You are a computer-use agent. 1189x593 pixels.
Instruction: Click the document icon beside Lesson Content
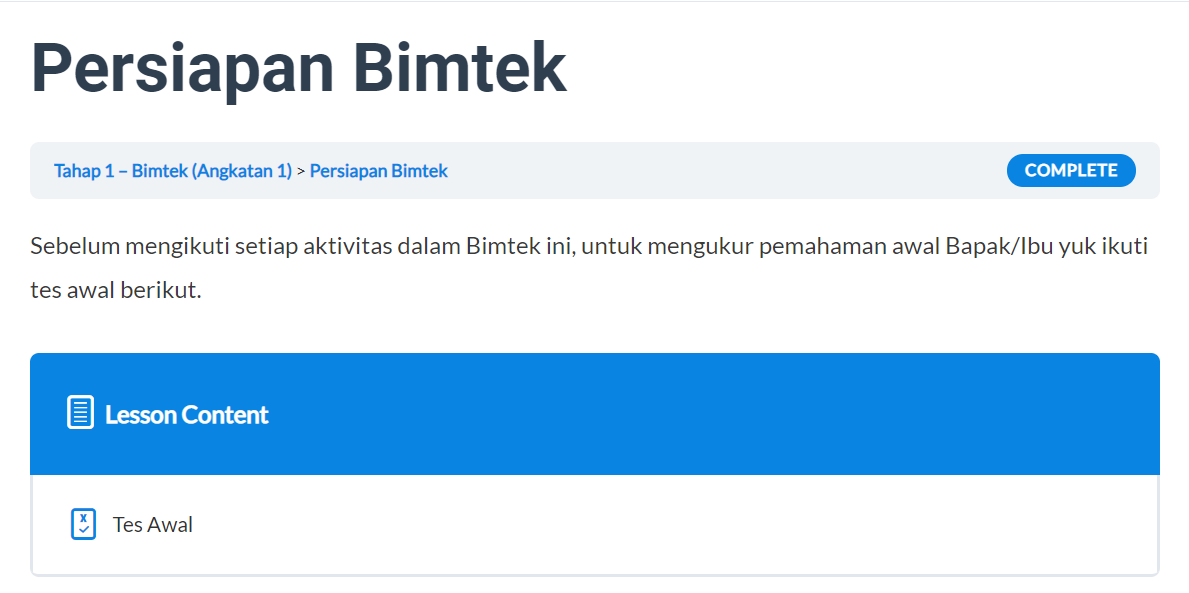(79, 413)
